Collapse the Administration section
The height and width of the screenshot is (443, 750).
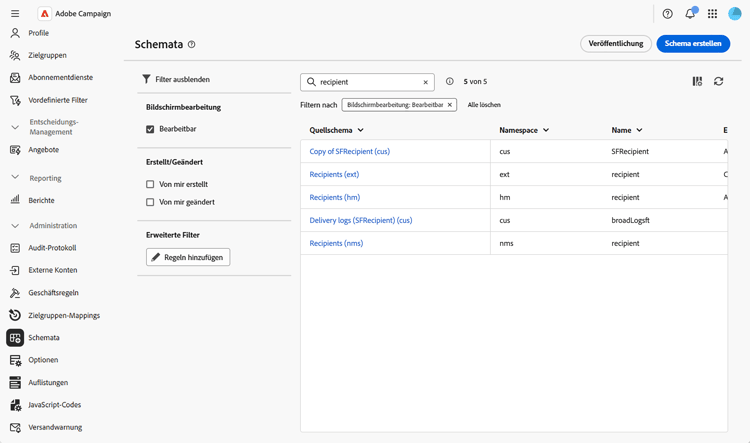click(x=15, y=225)
